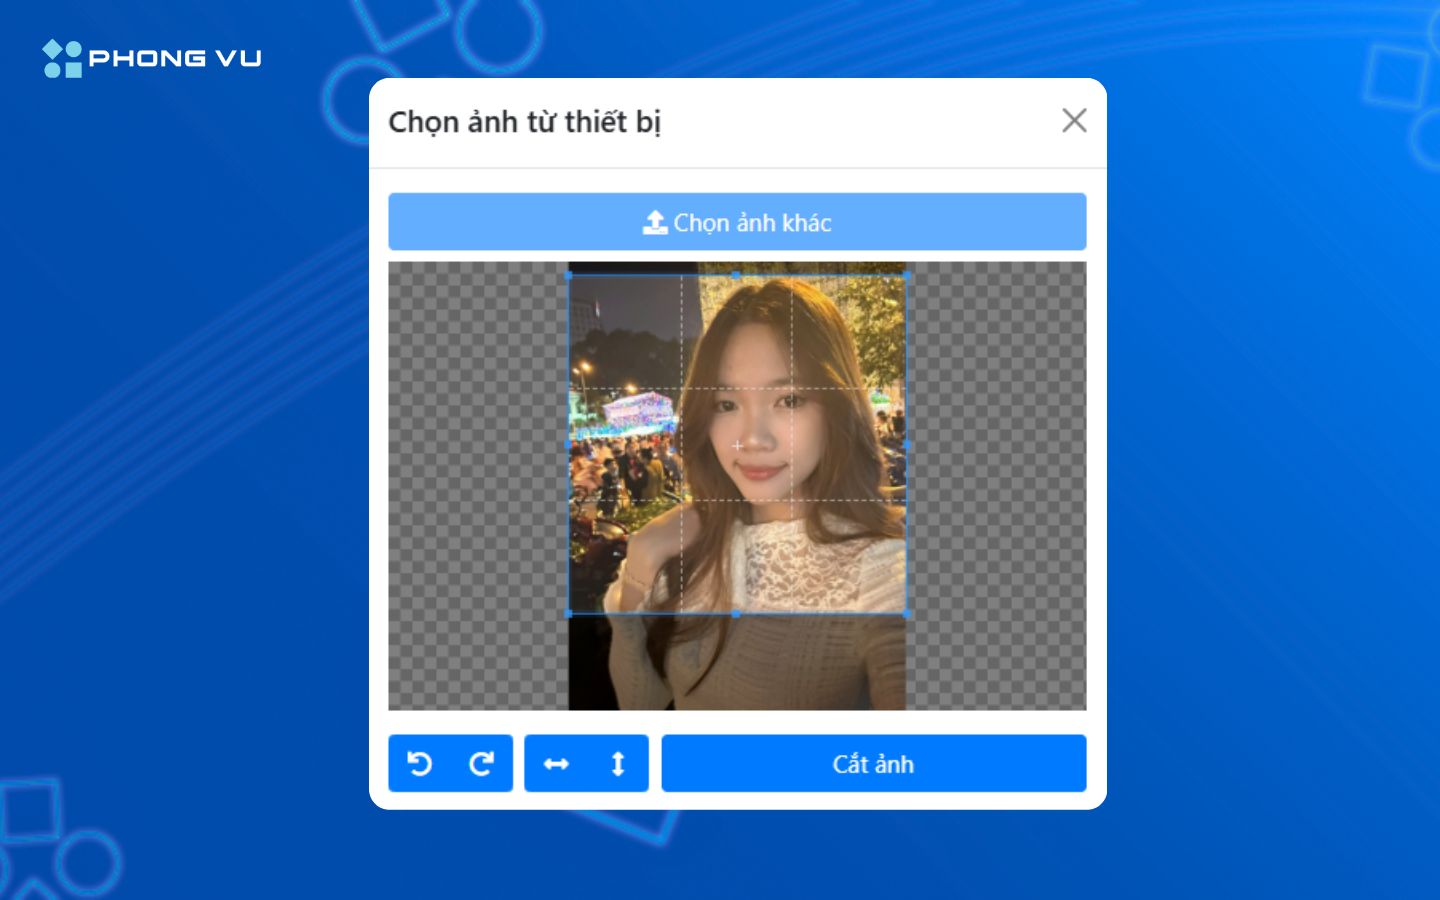Click the bottom-right crop handle

coord(906,612)
